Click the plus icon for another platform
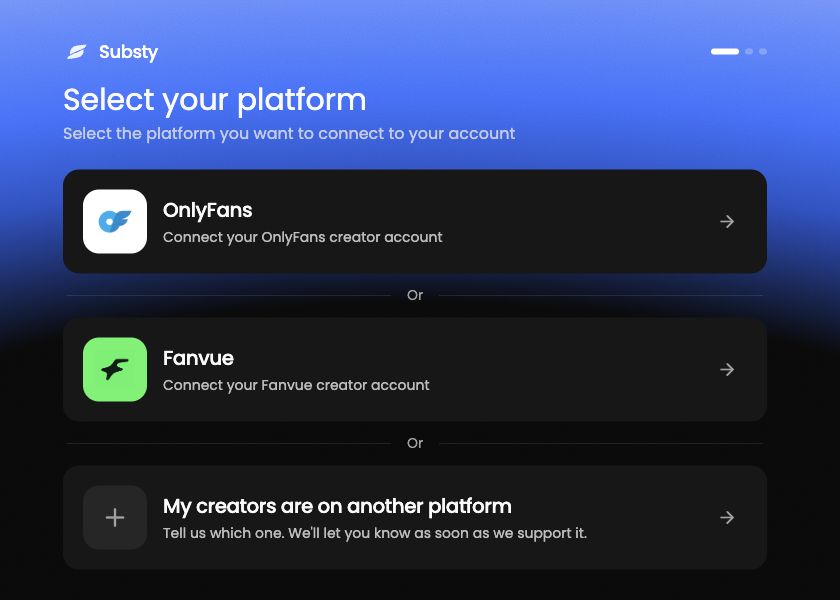 [x=115, y=518]
